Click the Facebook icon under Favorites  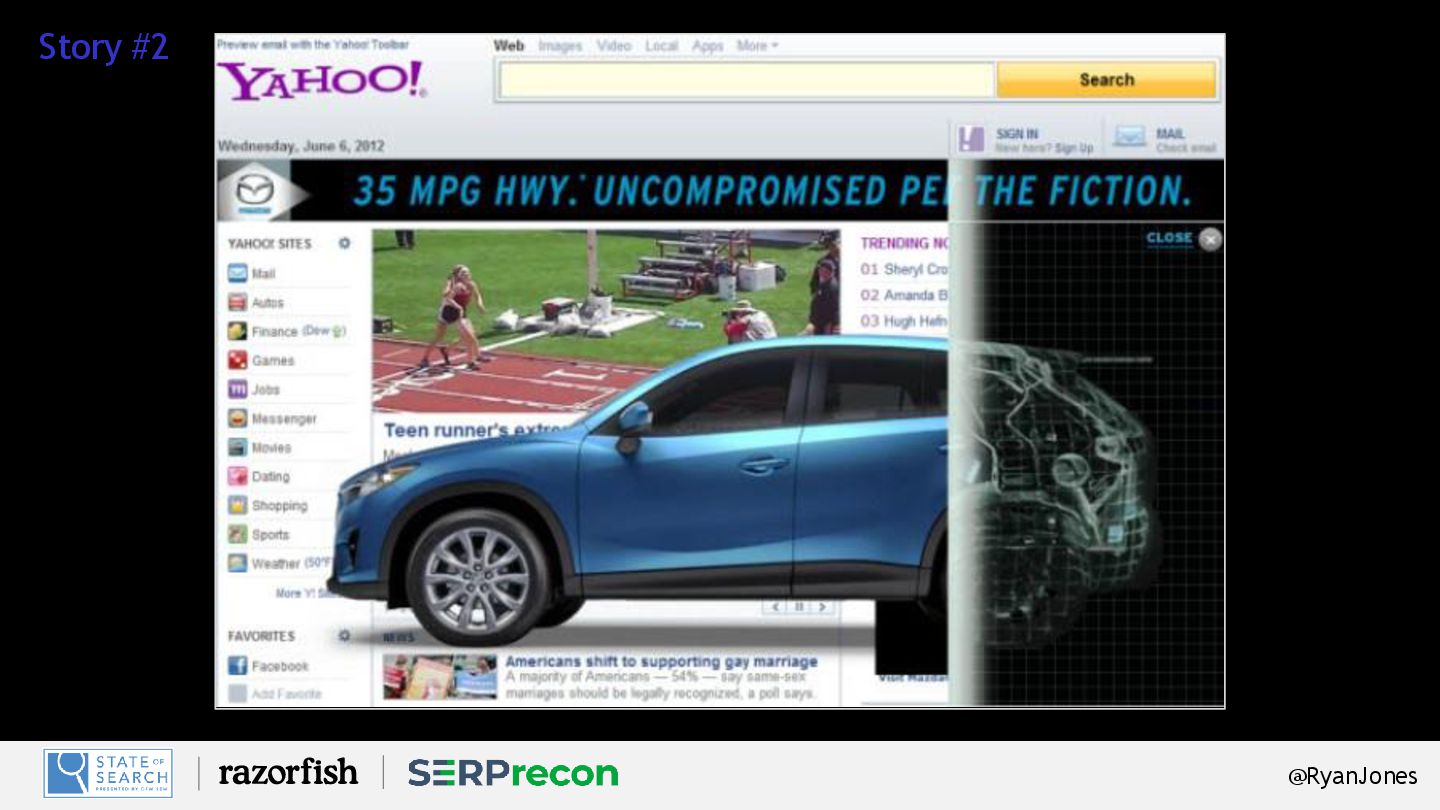[237, 665]
